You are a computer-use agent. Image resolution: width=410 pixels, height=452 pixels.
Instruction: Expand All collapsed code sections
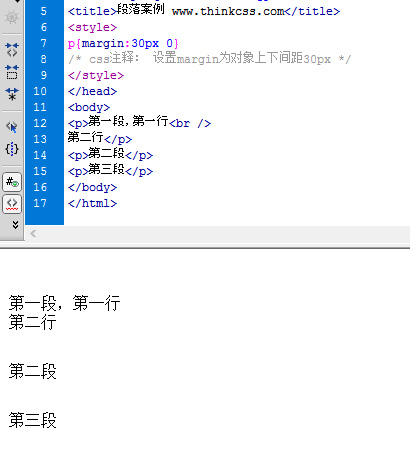[x=12, y=94]
